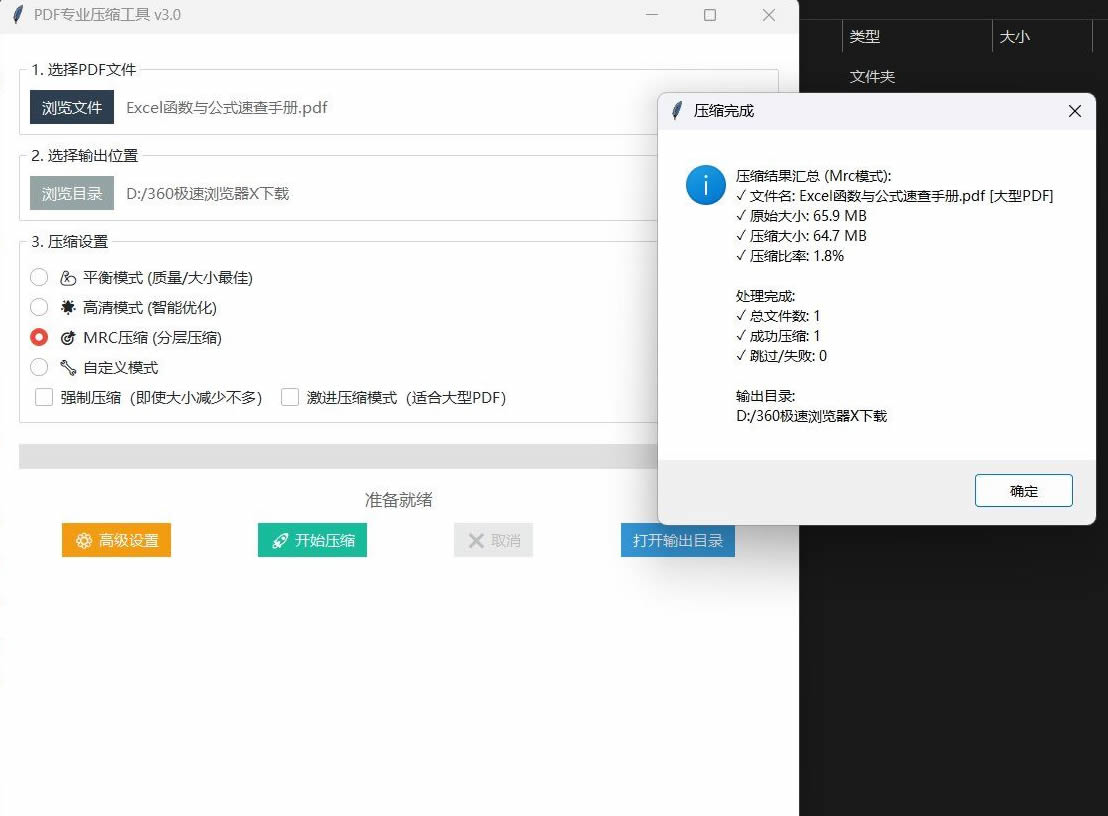
Task: Click the 大小 column header
Action: pos(1015,37)
